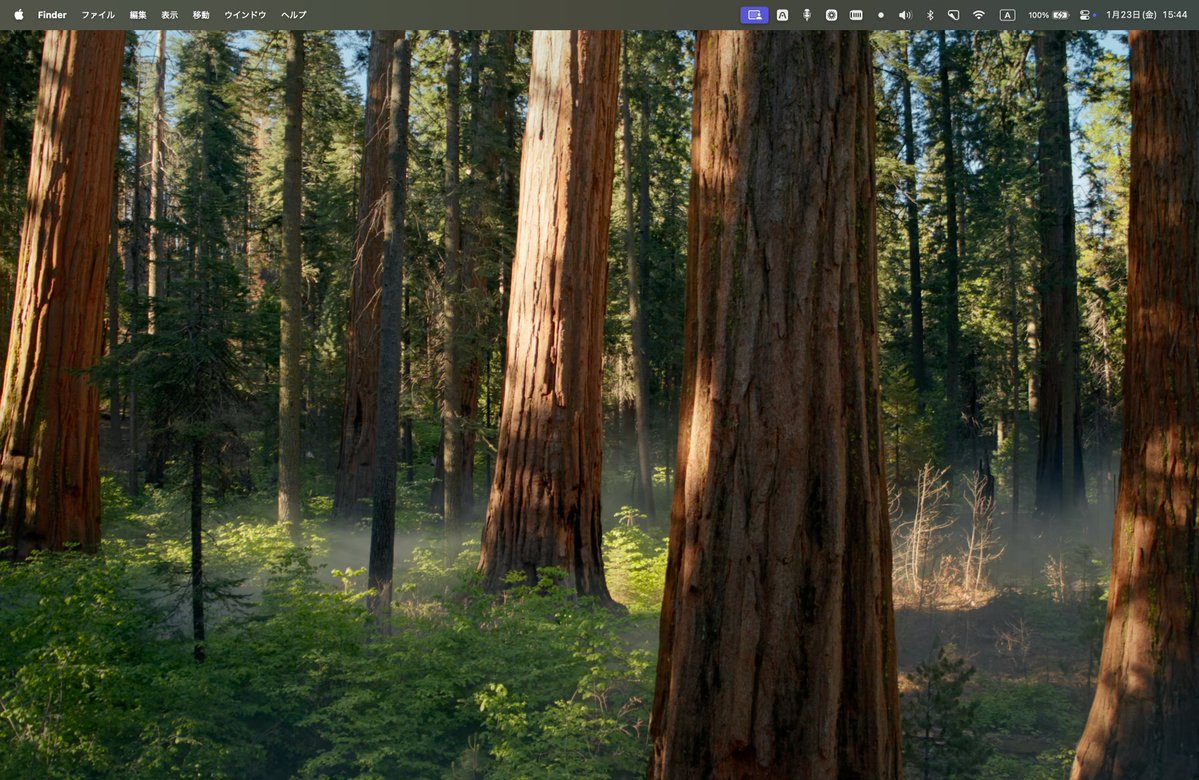Click the tag-shaped icon beside Bluetooth
This screenshot has height=780, width=1199.
[954, 15]
